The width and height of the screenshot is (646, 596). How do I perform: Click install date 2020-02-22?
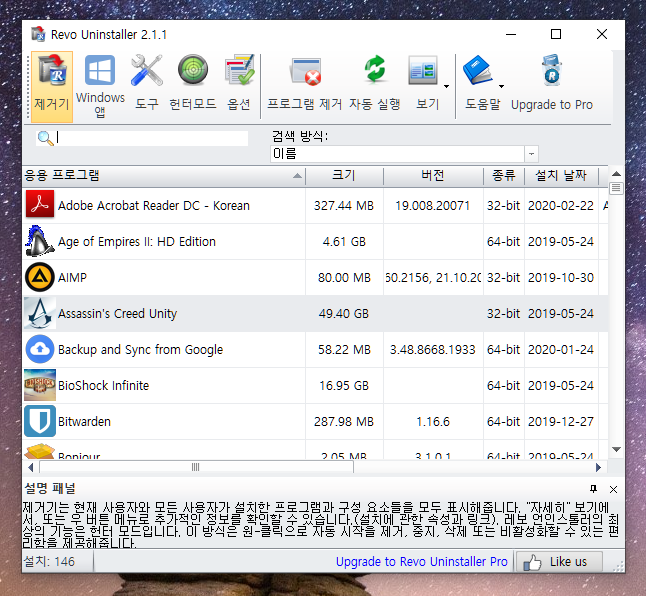(561, 205)
